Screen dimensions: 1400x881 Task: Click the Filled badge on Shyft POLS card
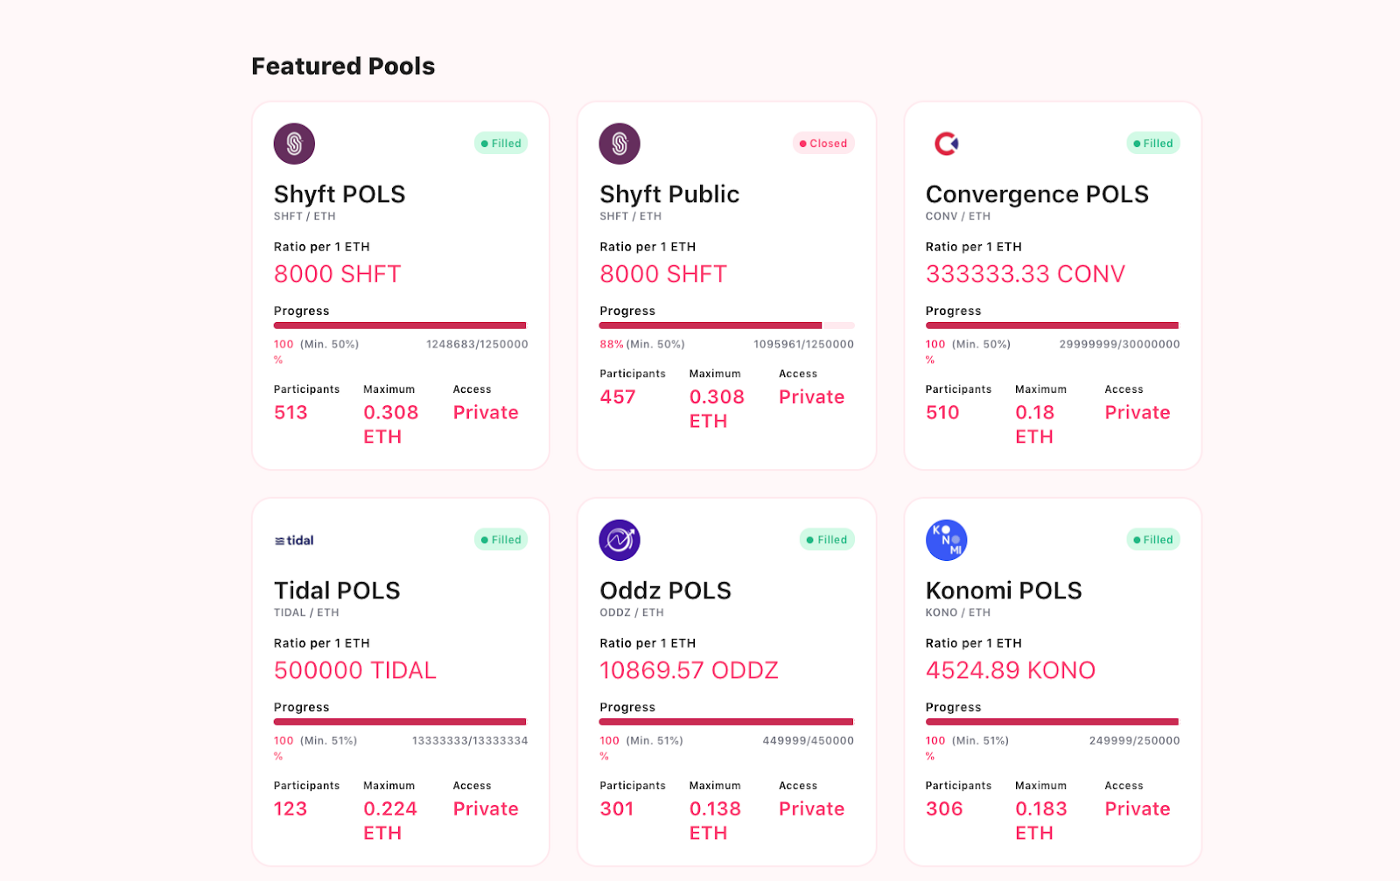500,143
